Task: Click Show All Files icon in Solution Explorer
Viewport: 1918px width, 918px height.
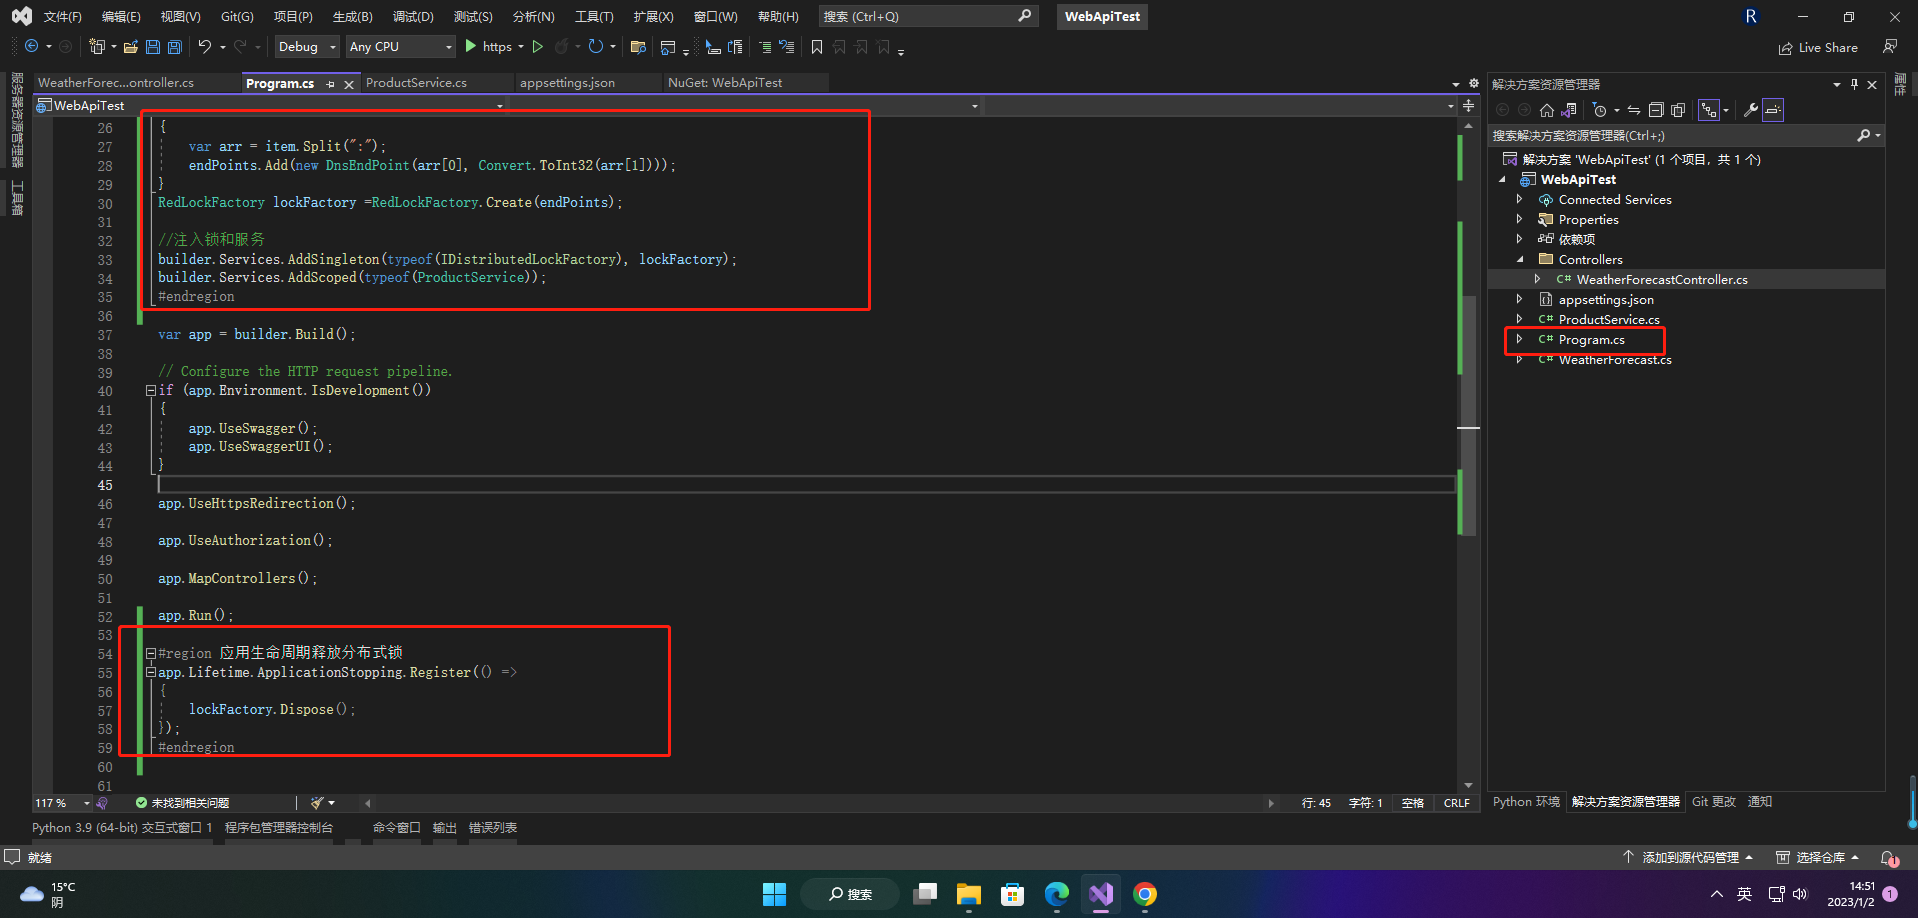Action: coord(1678,110)
